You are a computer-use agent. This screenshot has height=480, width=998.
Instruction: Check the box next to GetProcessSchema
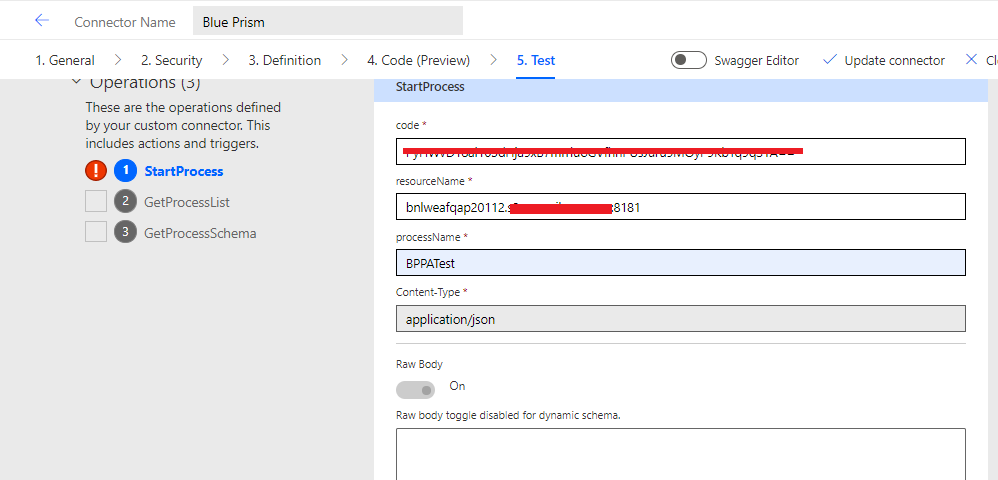click(x=96, y=232)
